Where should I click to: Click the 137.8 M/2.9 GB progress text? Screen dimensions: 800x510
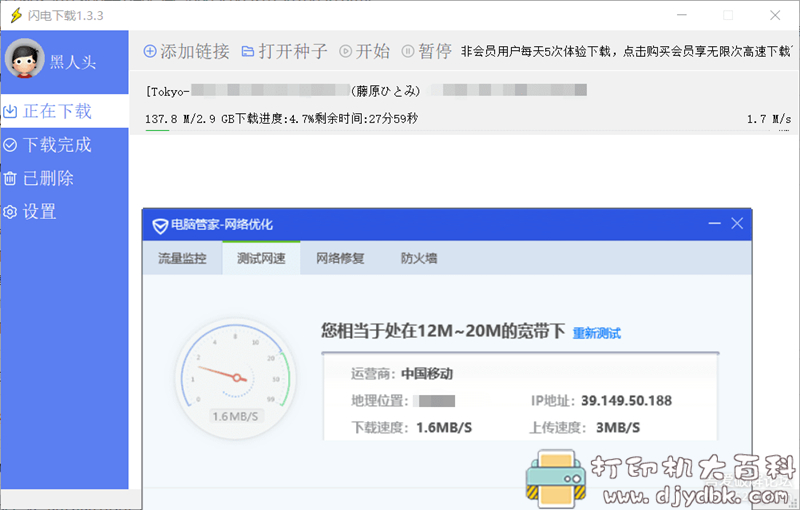point(189,119)
